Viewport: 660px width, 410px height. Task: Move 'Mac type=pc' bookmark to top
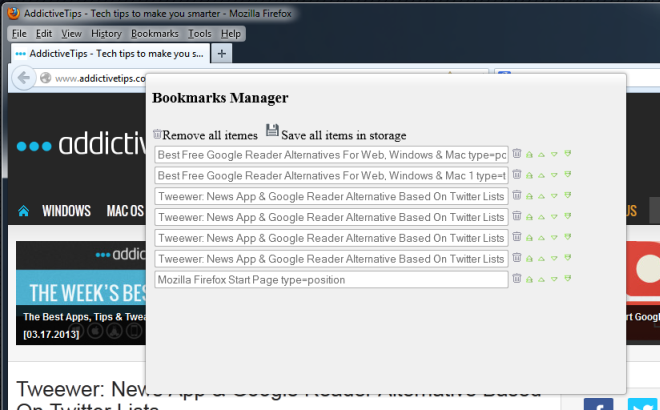(530, 154)
